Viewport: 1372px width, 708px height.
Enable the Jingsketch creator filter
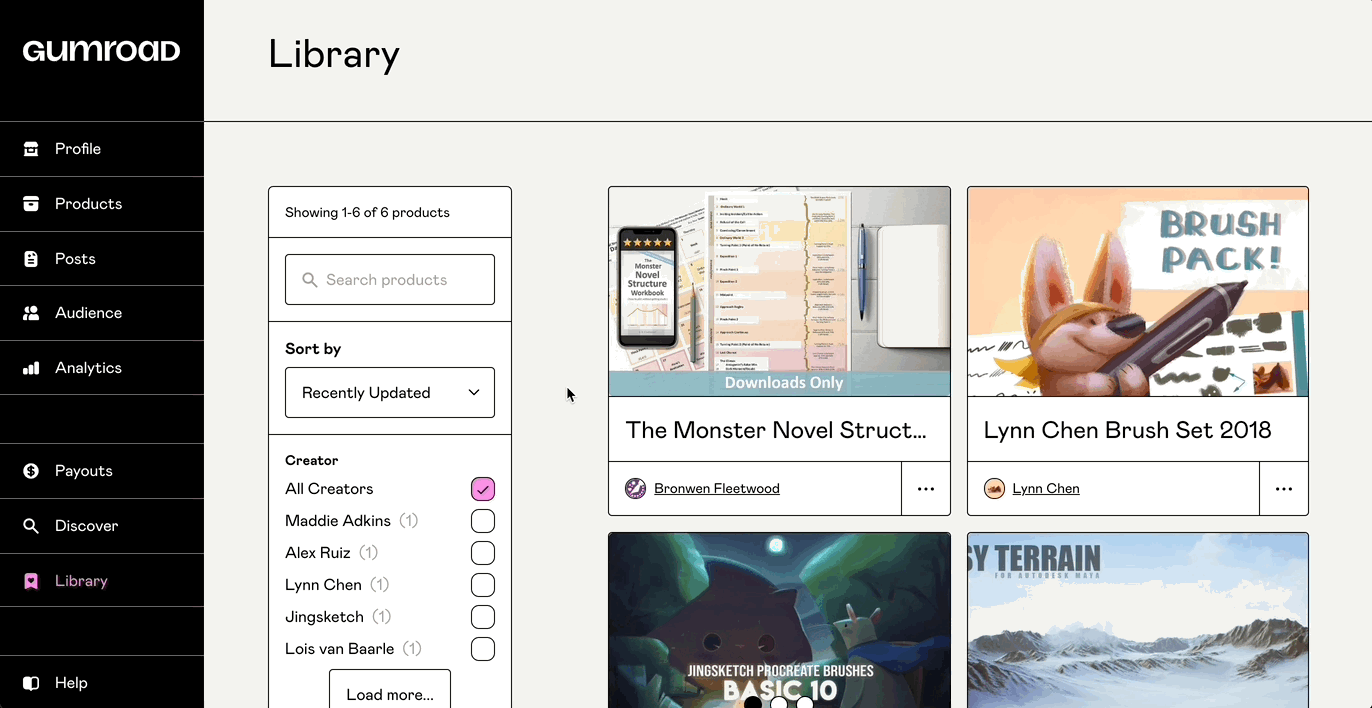pyautogui.click(x=483, y=617)
